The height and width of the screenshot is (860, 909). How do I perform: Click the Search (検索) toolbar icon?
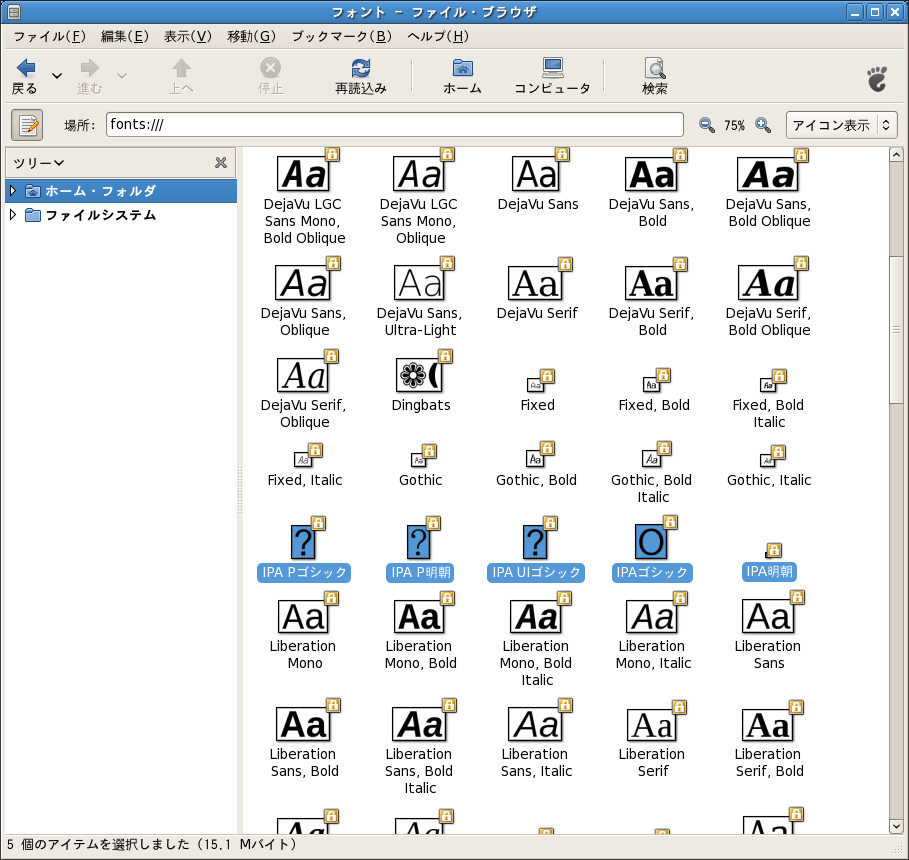tap(655, 68)
